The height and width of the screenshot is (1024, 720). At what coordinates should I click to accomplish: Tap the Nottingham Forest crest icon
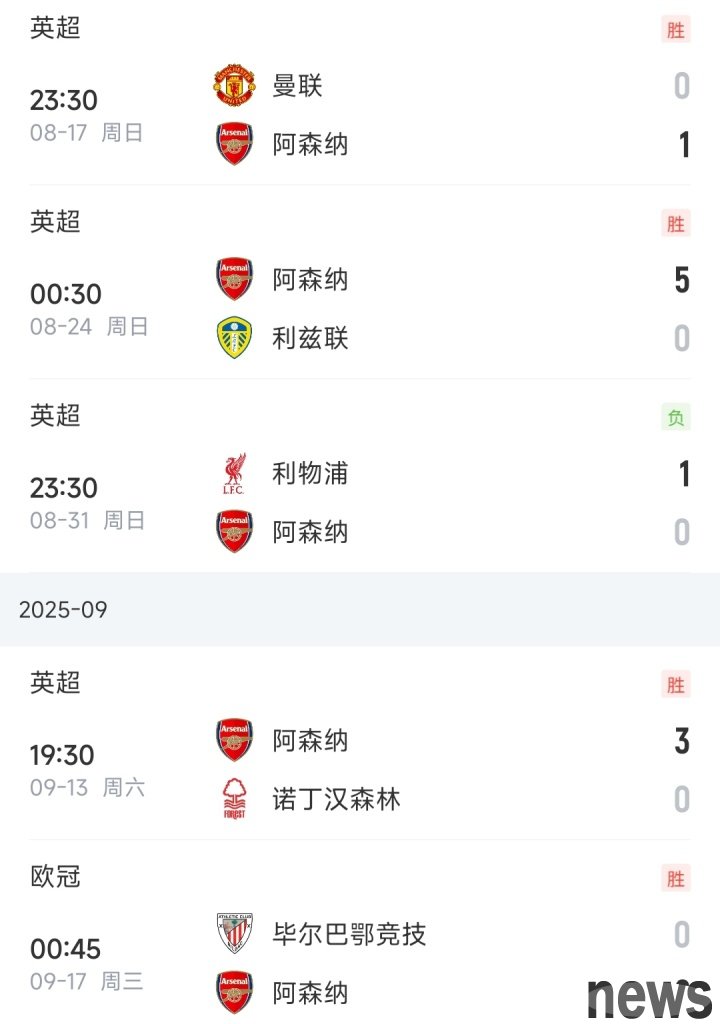point(235,799)
